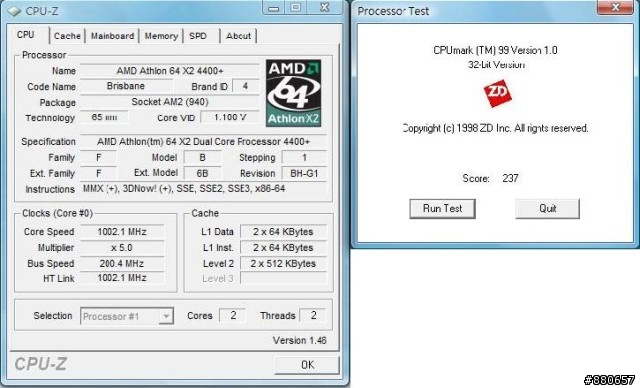Click the Cores value 2

click(233, 315)
